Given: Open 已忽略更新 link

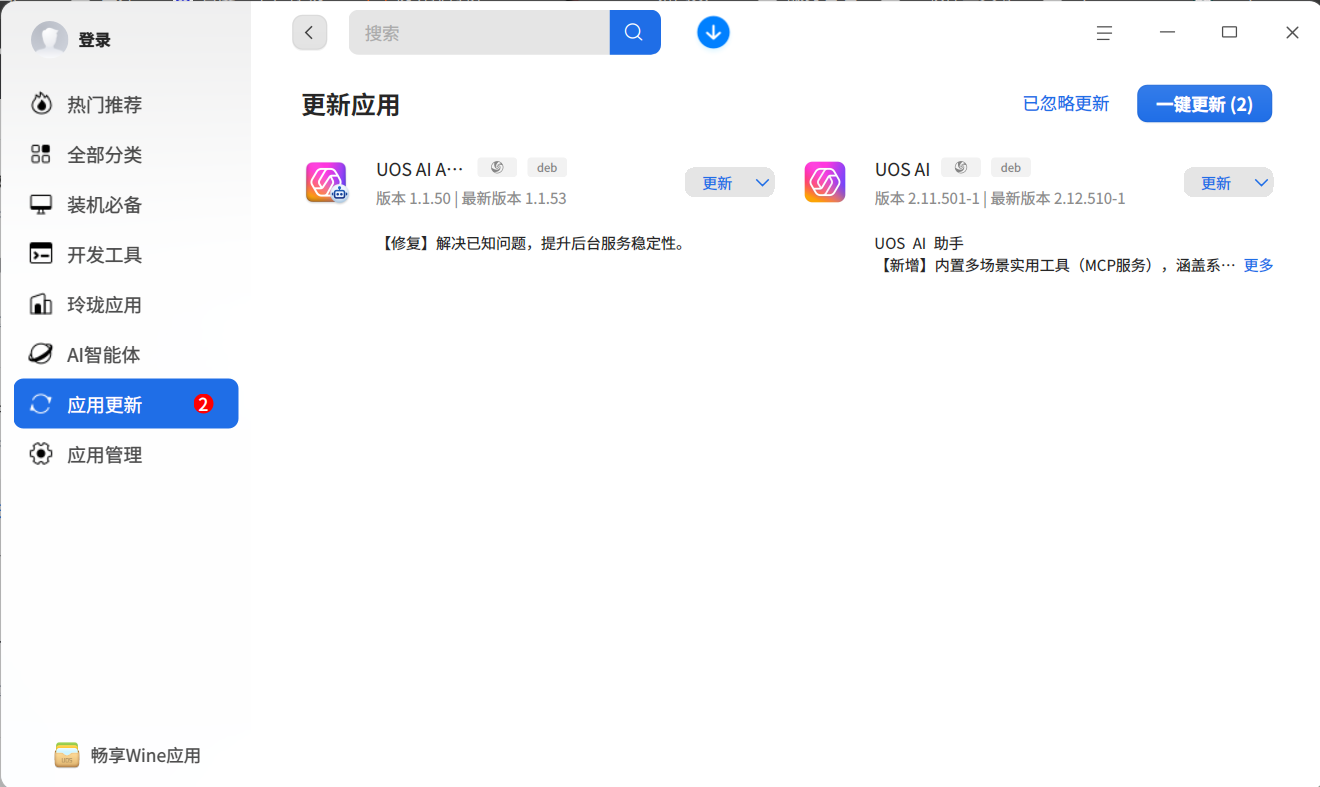Looking at the screenshot, I should pos(1066,104).
